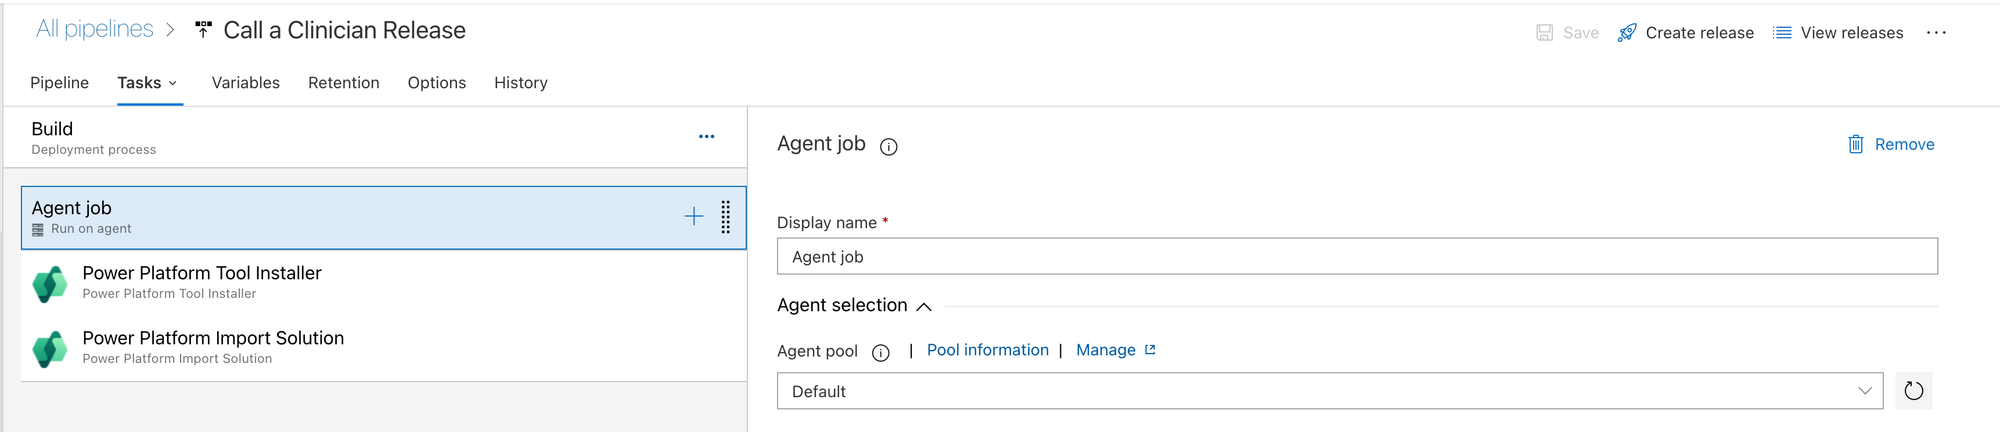The height and width of the screenshot is (432, 2000).
Task: Select the Power Platform Import Solution task
Action: pos(213,347)
